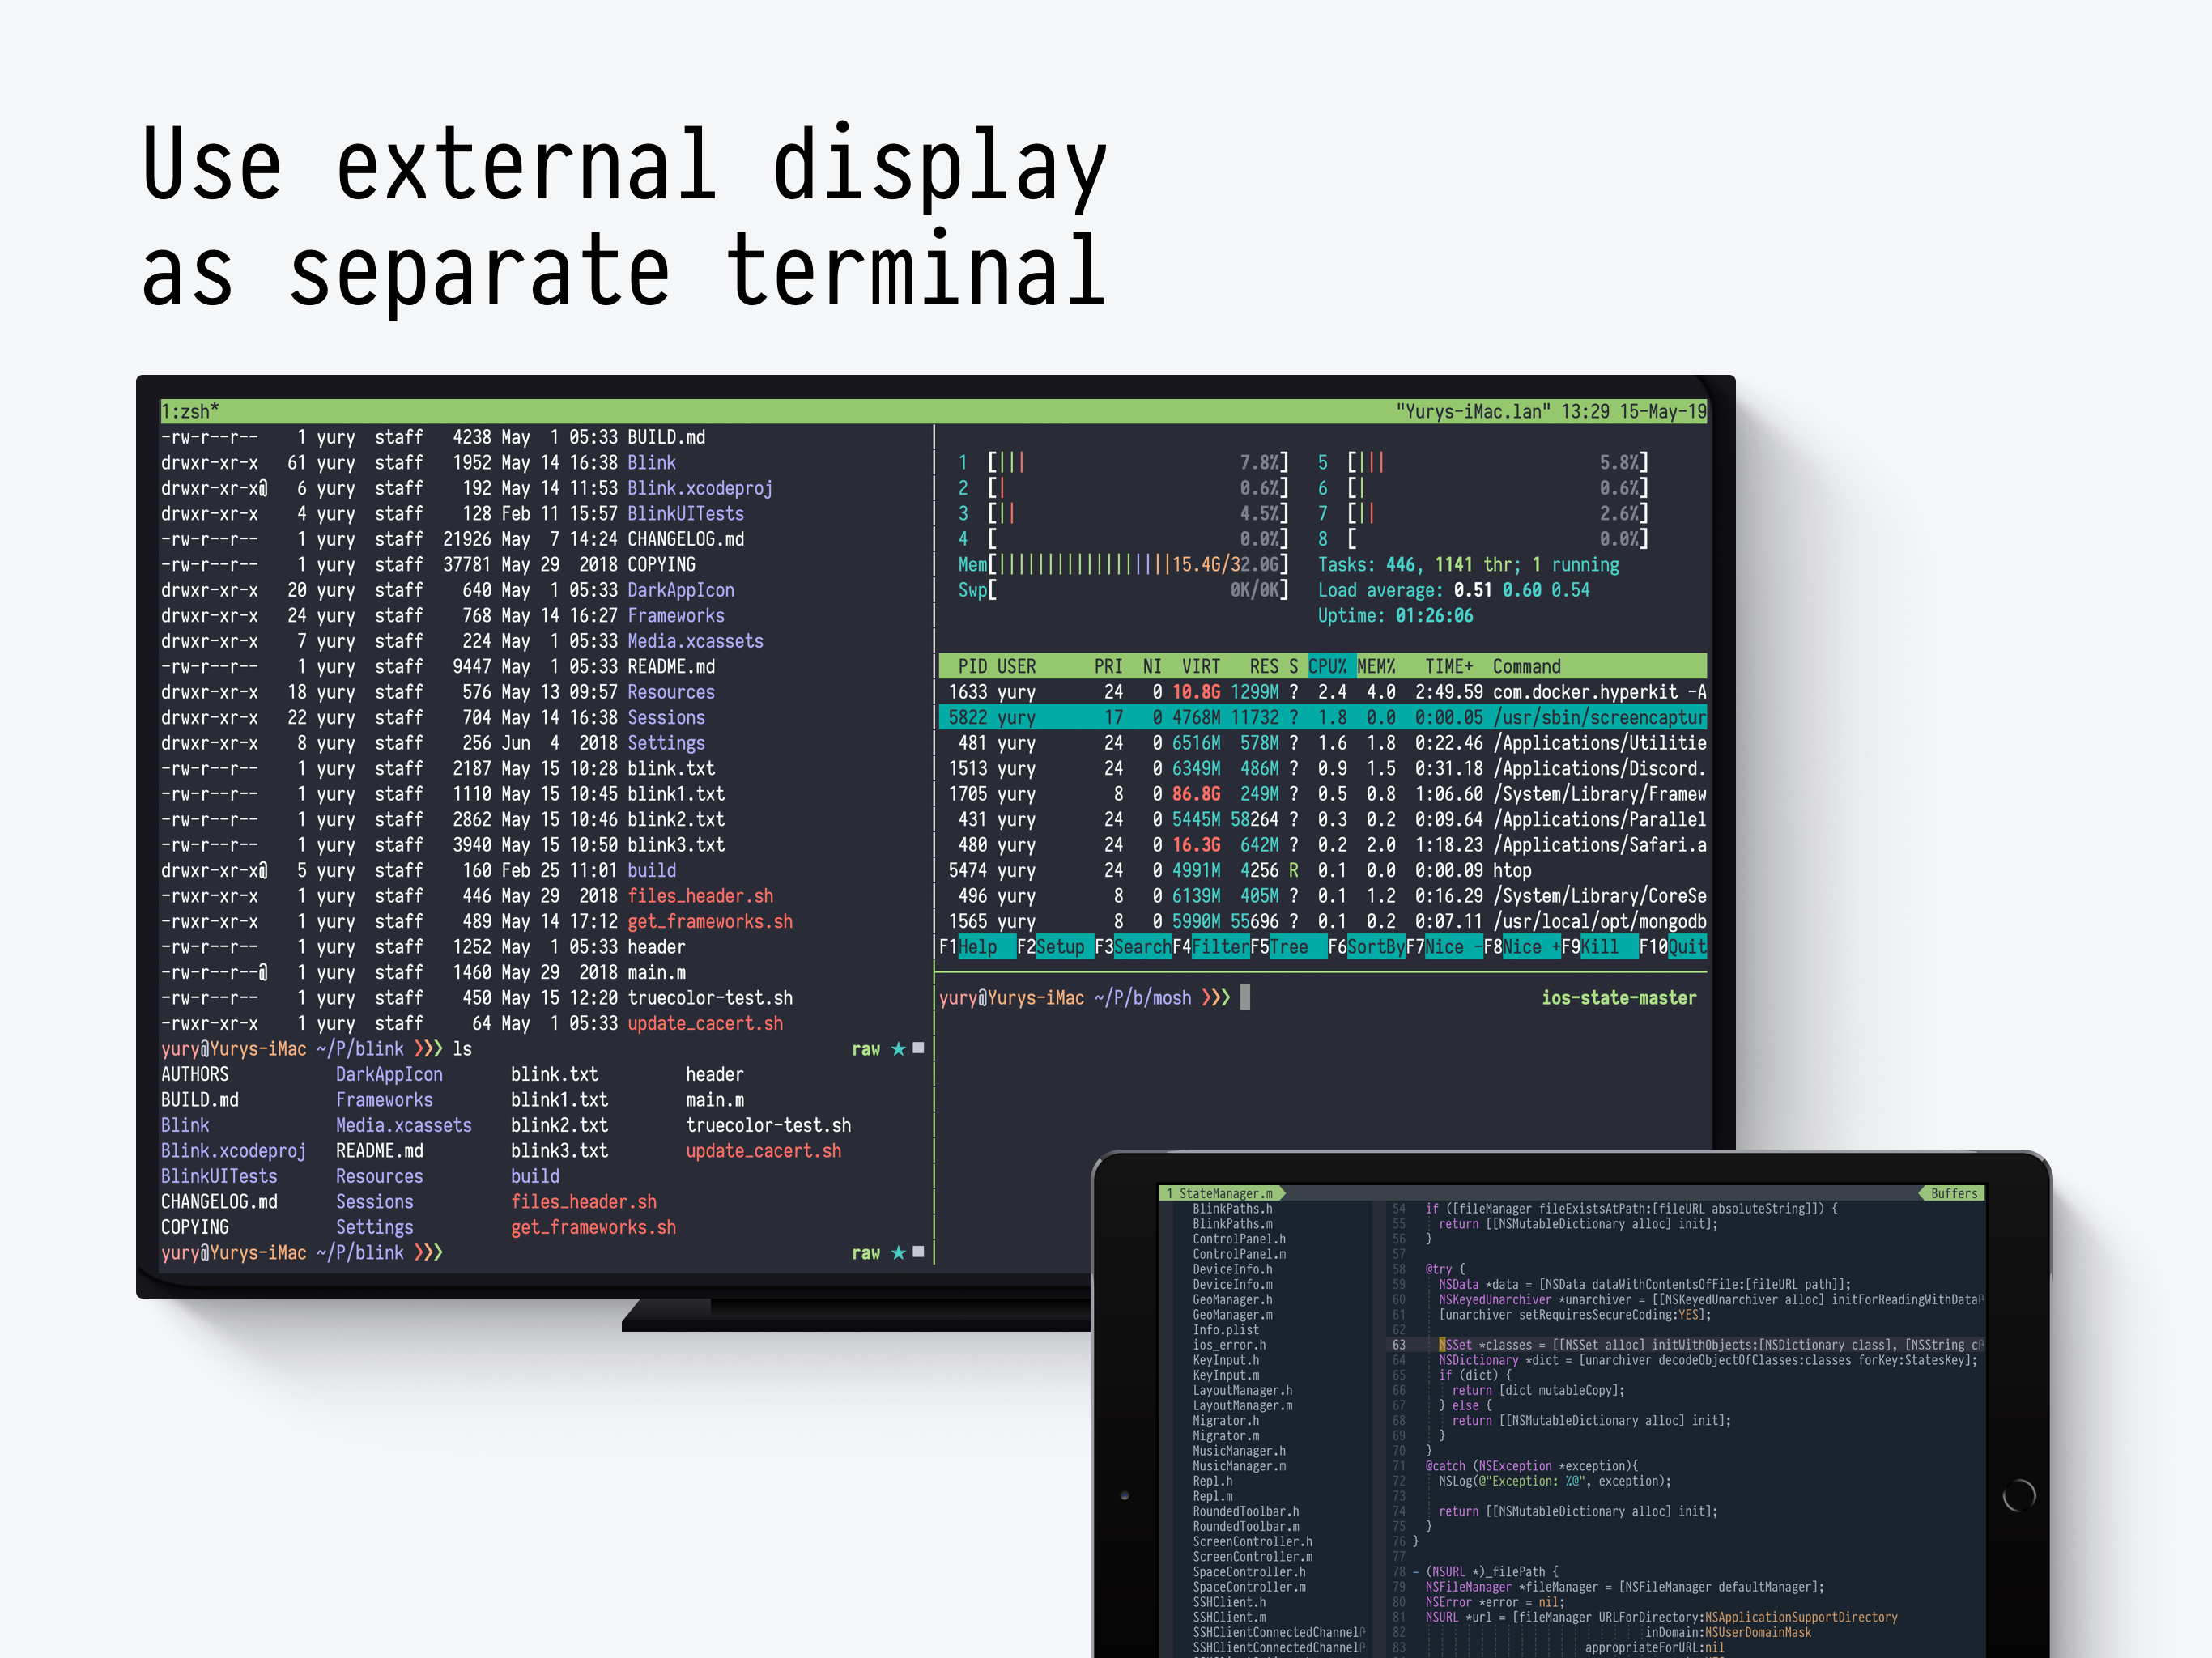Toggle tree view with F5Tree
The height and width of the screenshot is (1658, 2212).
(x=1288, y=946)
